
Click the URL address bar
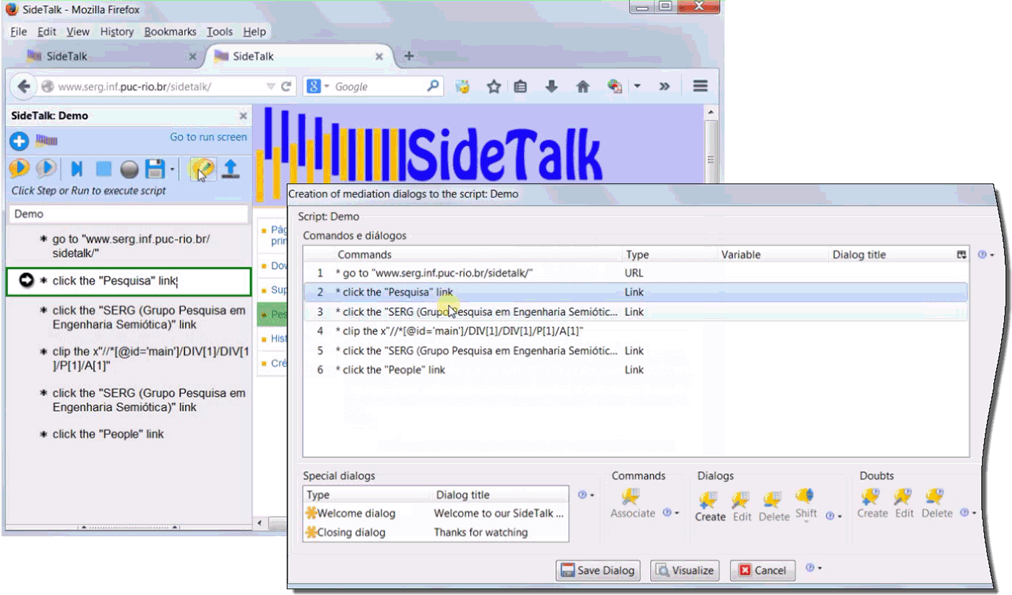tap(155, 86)
